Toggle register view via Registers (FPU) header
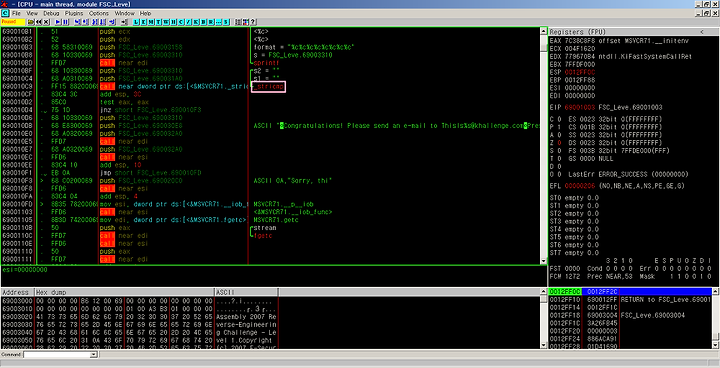The width and height of the screenshot is (720, 368). tap(578, 32)
